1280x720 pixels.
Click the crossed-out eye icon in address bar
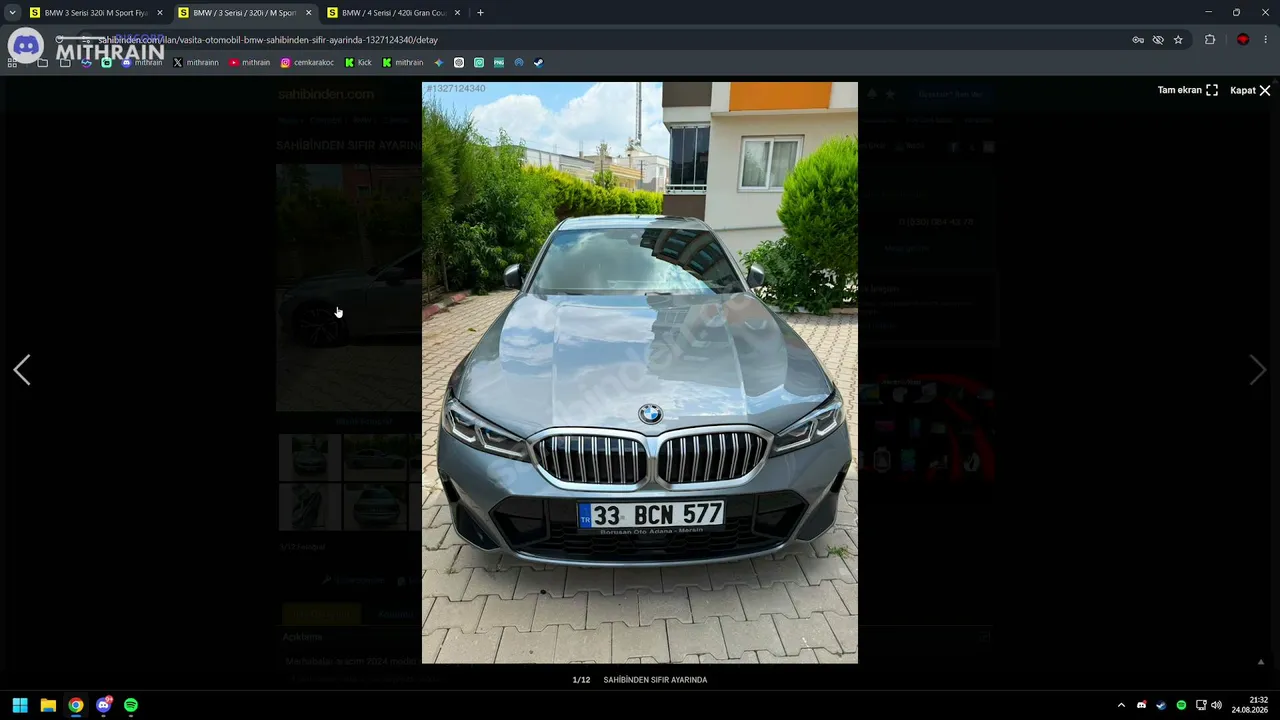tap(1158, 40)
